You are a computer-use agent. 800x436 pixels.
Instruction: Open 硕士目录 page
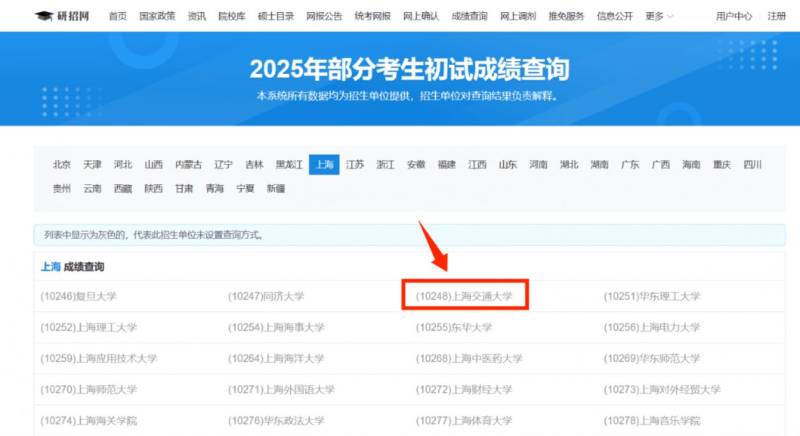click(x=276, y=16)
